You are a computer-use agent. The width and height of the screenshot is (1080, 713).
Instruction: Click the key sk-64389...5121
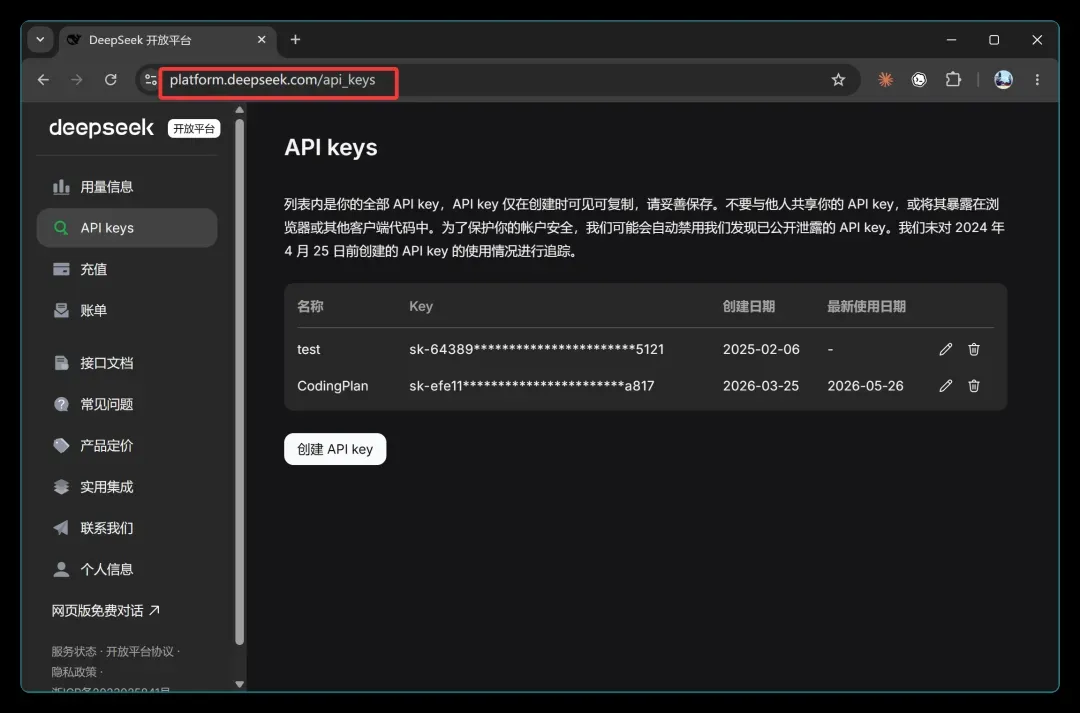click(537, 349)
